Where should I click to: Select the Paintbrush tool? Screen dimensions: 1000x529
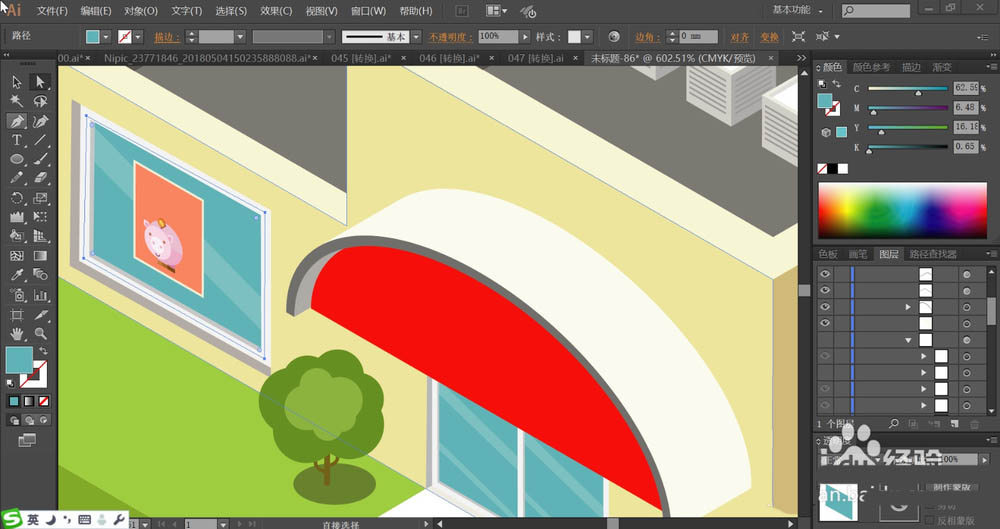click(x=40, y=159)
